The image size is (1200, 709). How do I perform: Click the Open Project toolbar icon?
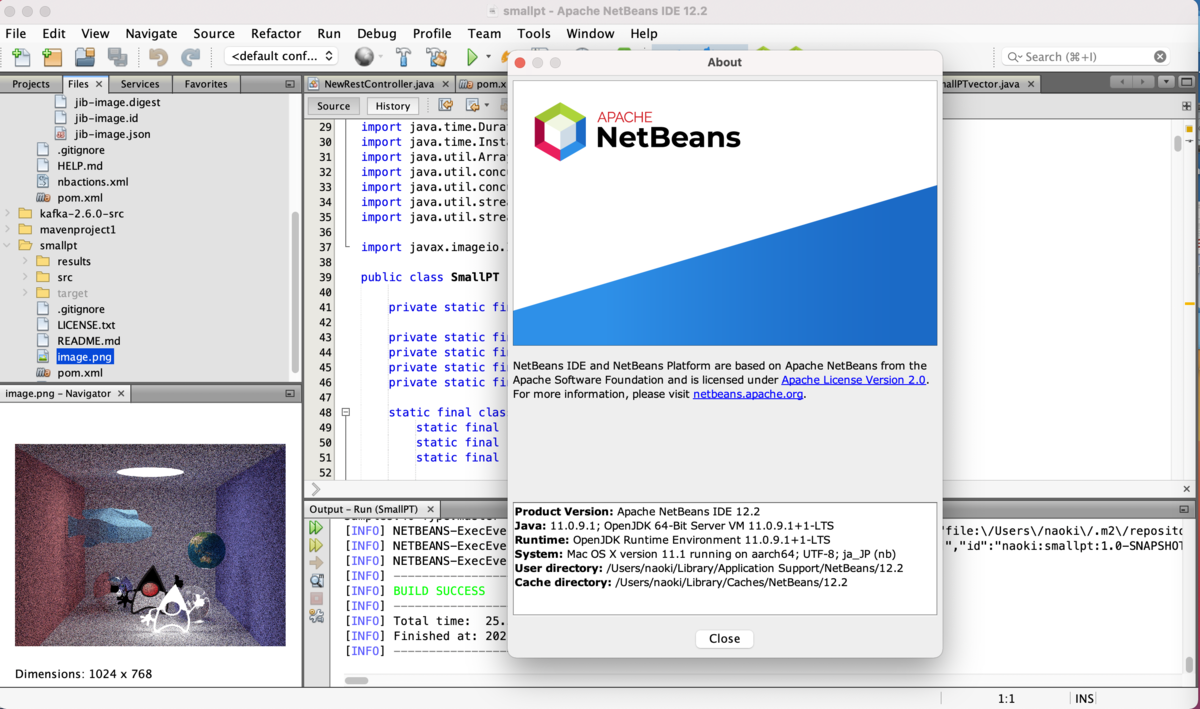coord(85,57)
